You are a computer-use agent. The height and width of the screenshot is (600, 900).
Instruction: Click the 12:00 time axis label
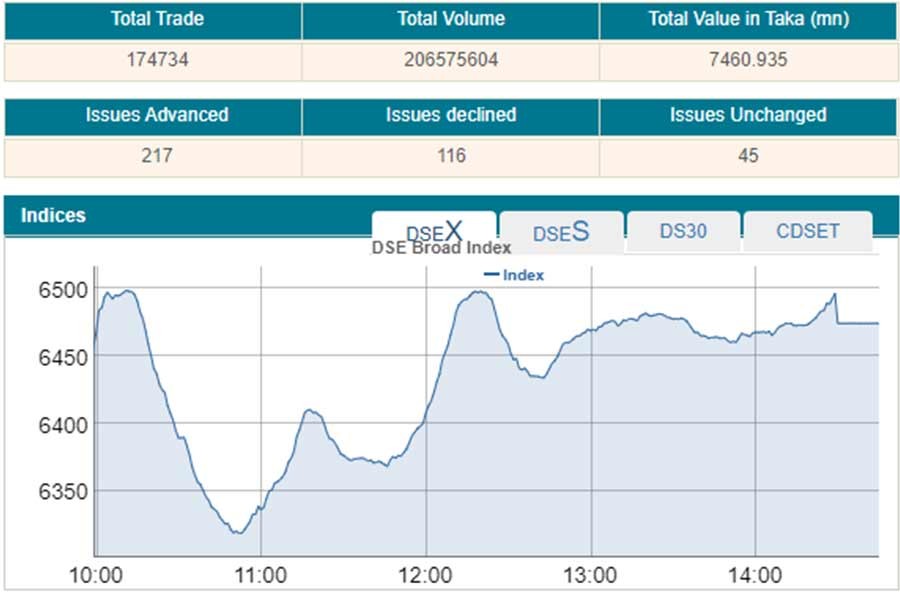tap(427, 575)
